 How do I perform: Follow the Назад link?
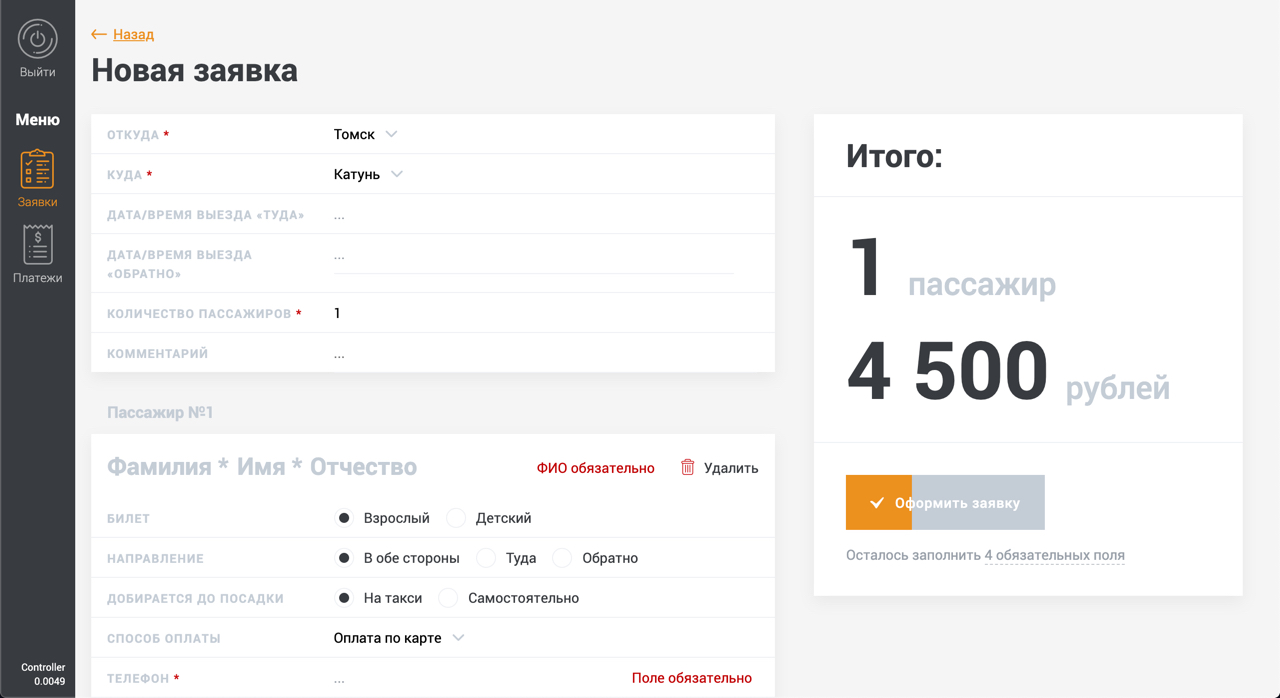click(133, 34)
